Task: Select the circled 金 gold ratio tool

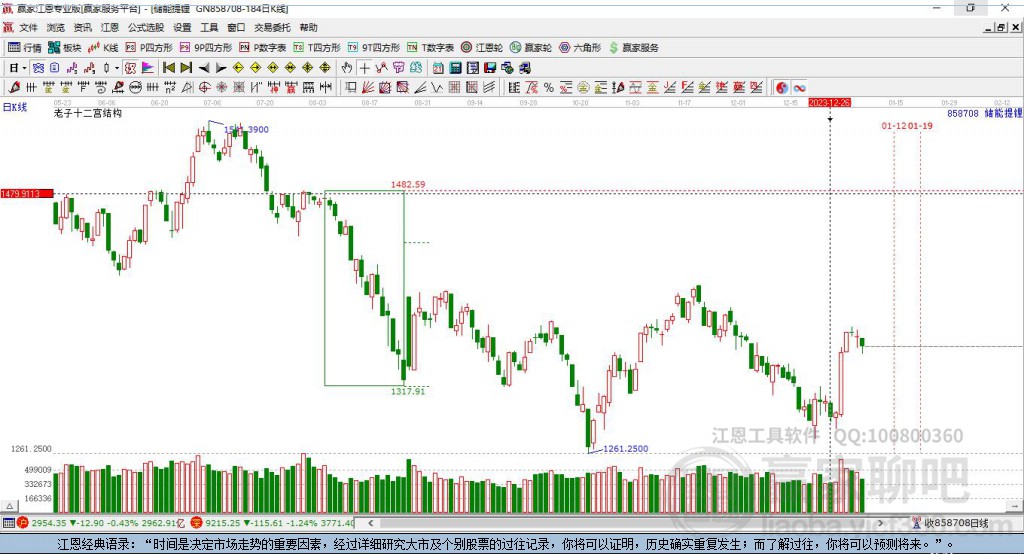Action: pos(583,88)
